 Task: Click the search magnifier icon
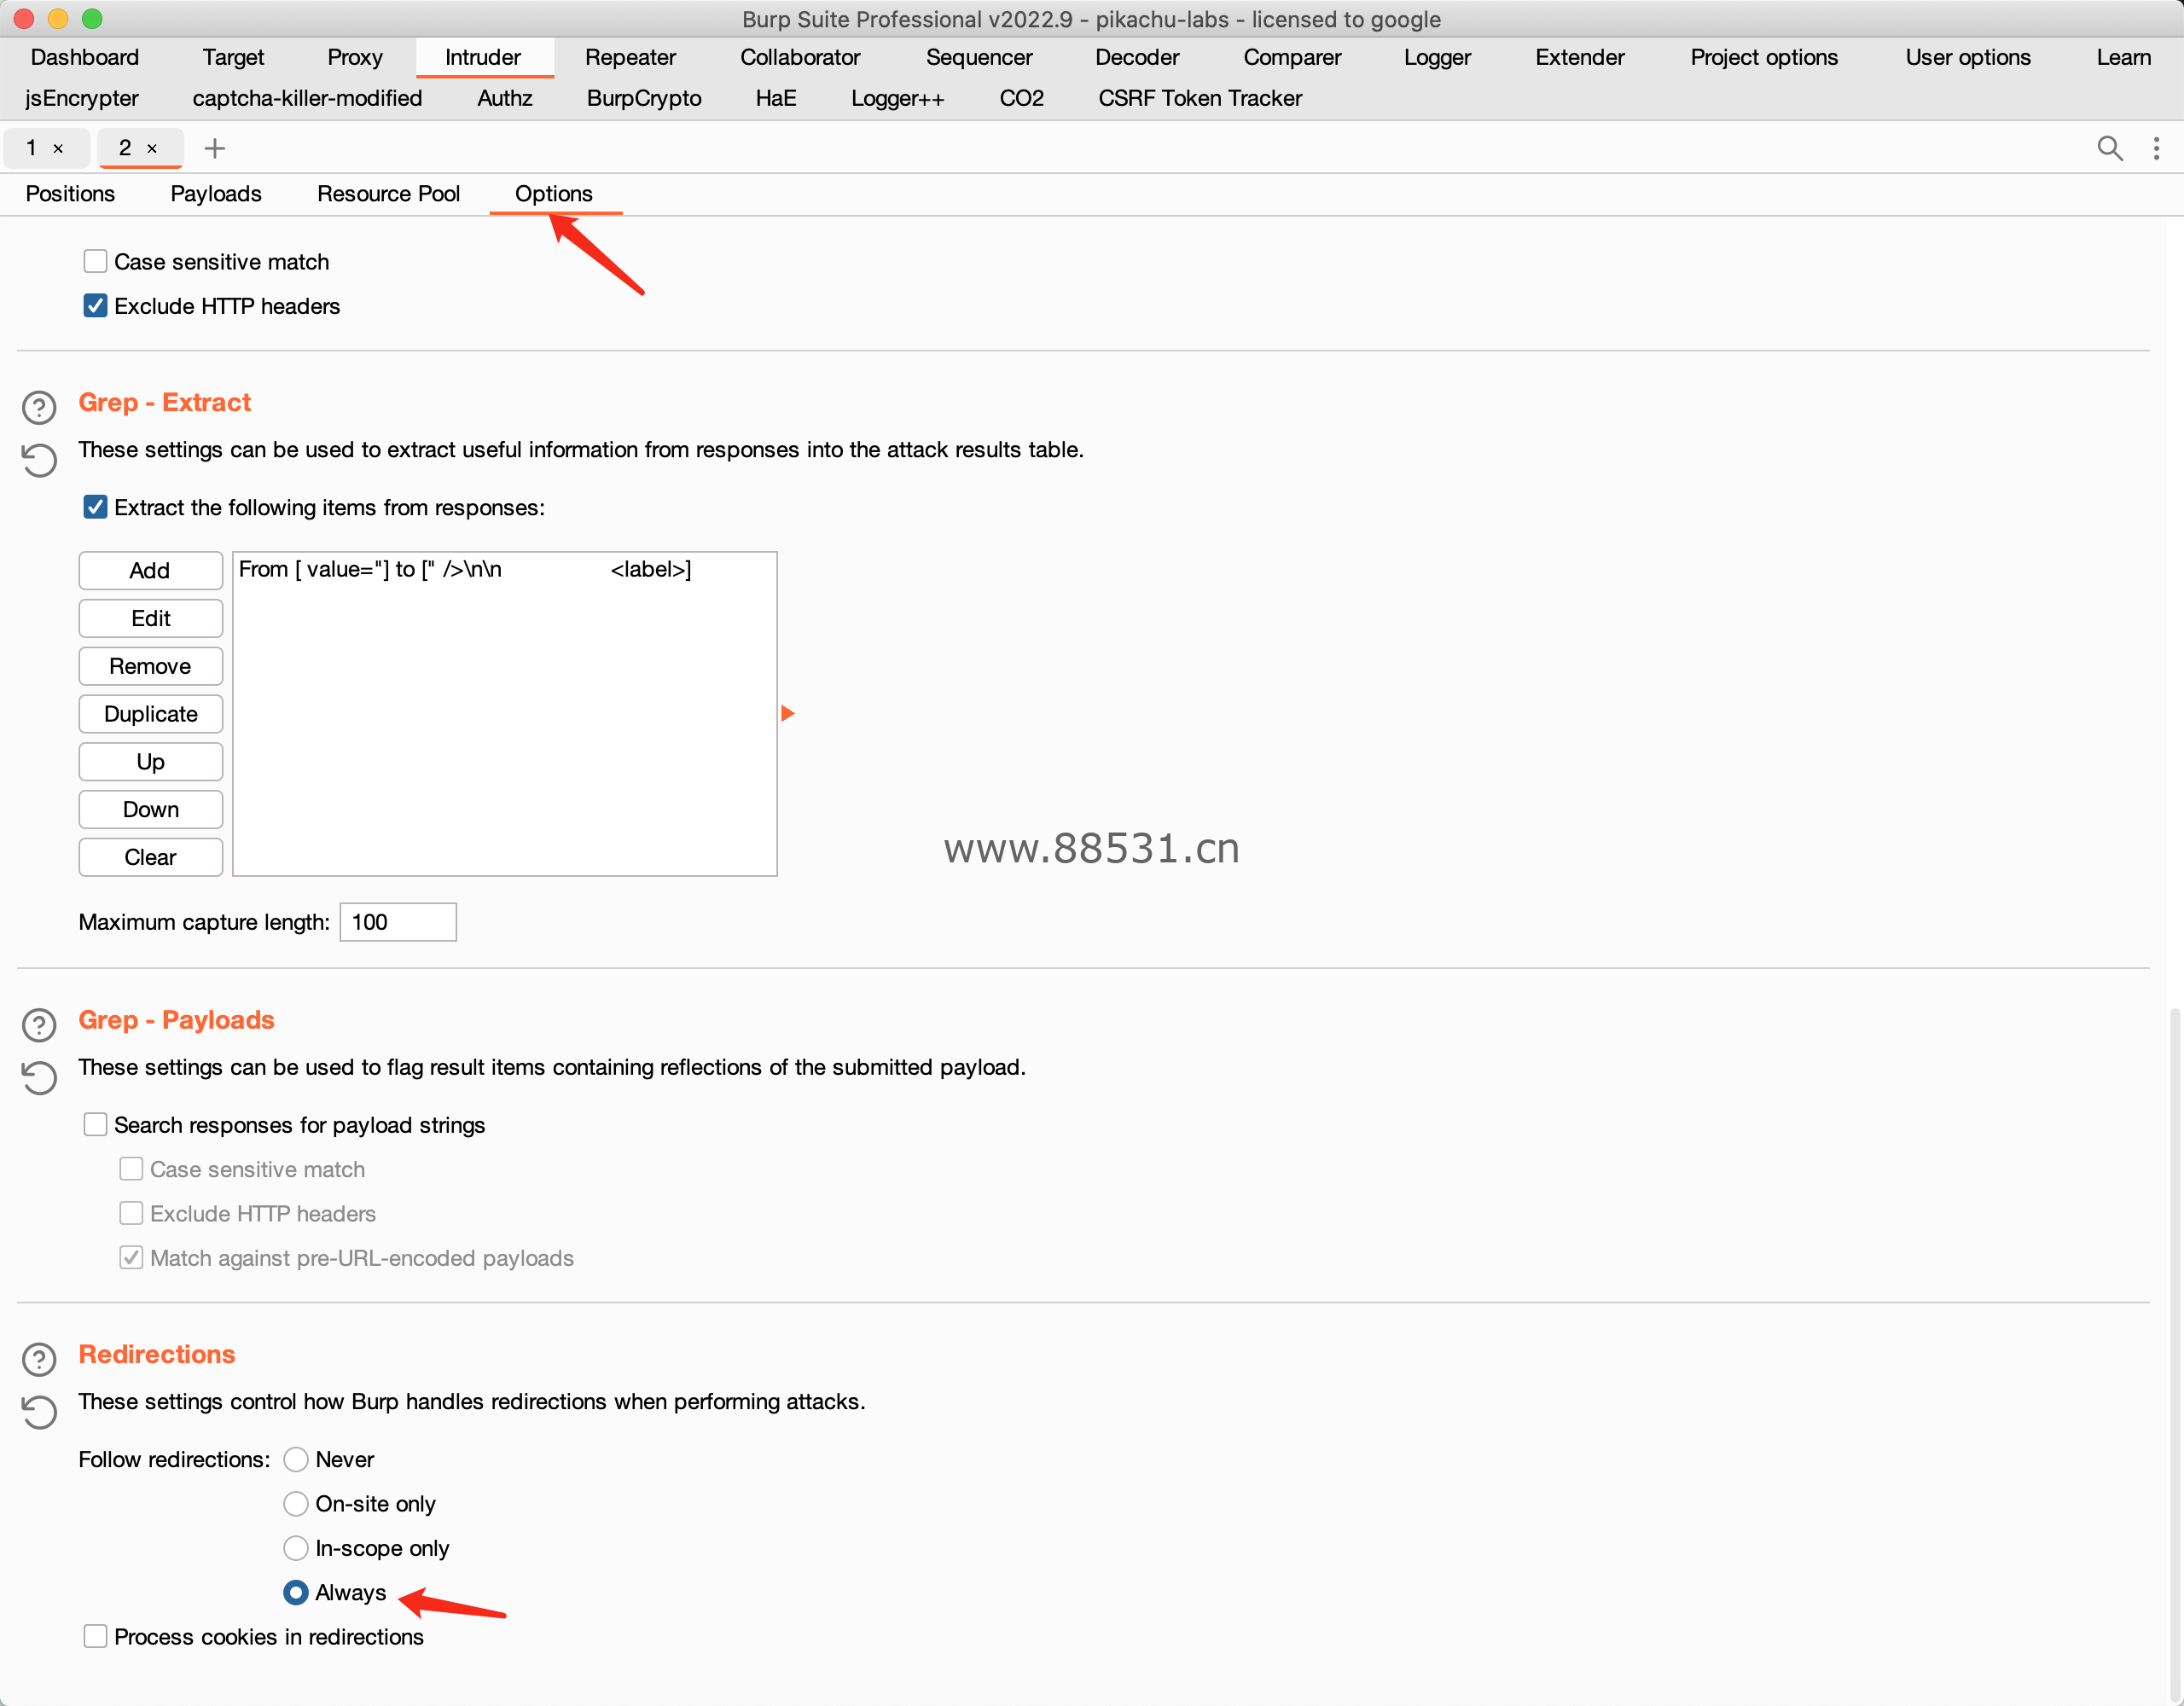click(x=2109, y=148)
